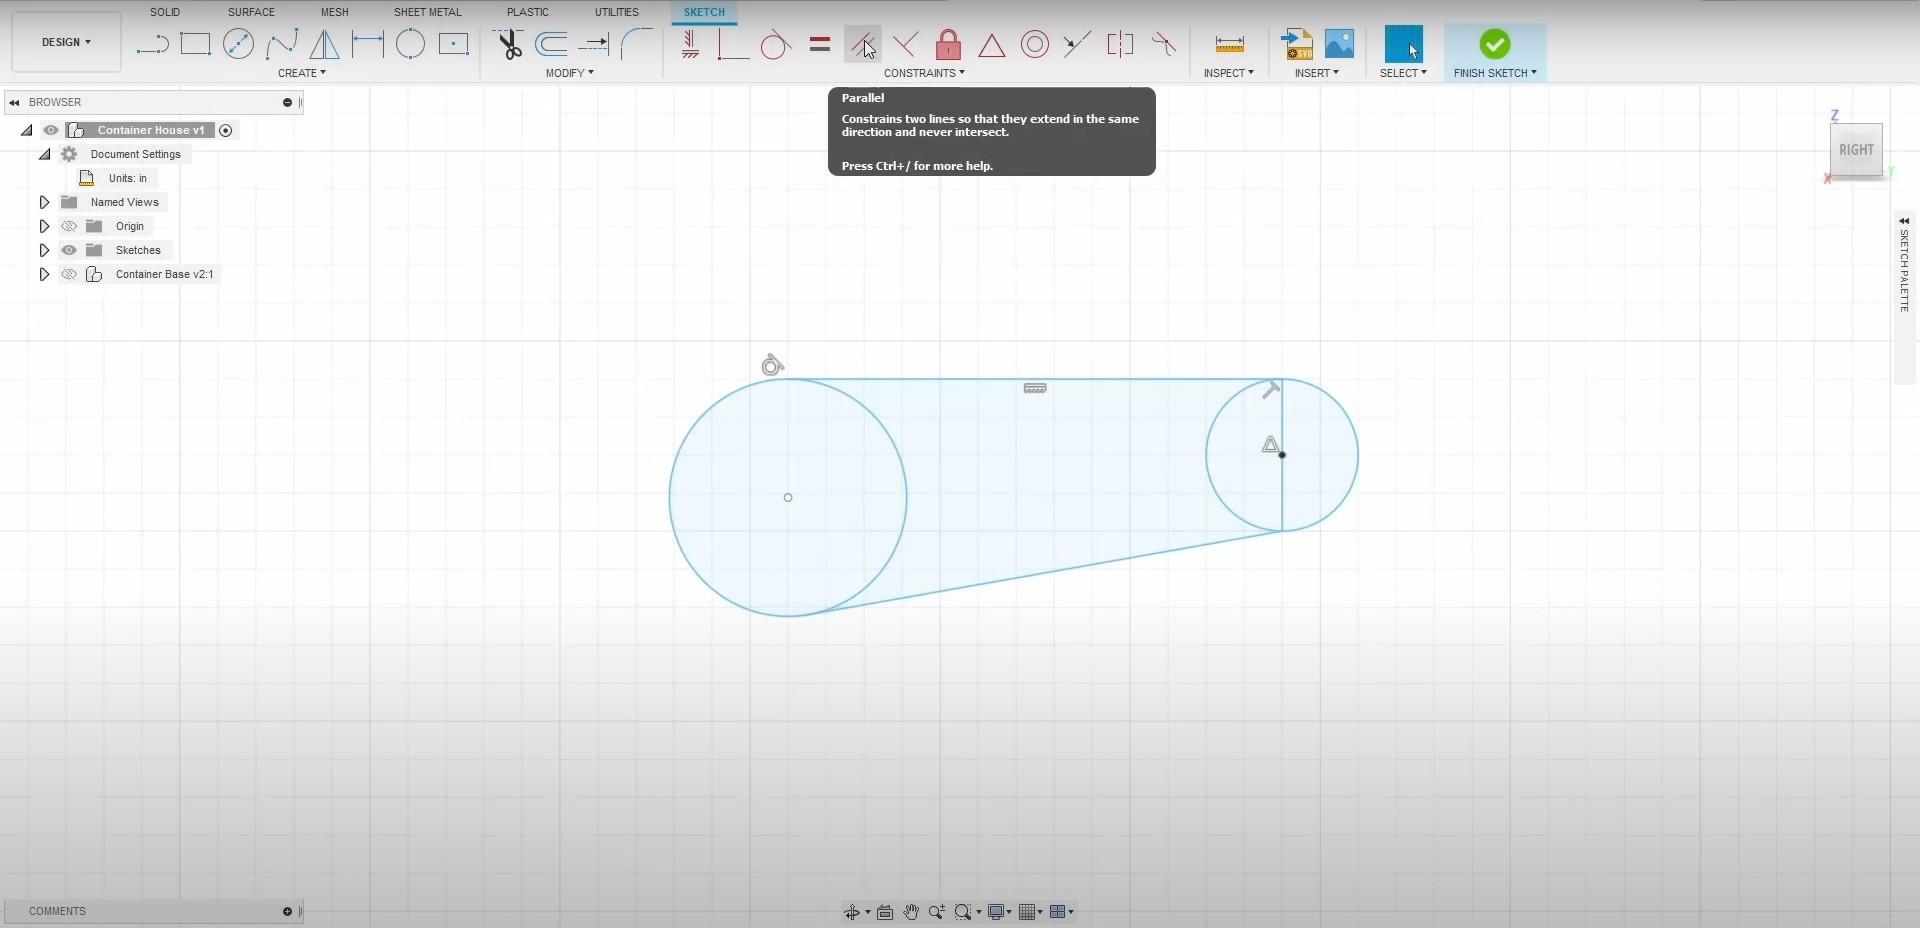Collapse the Container House v1 tree node
The image size is (1920, 928).
(27, 130)
